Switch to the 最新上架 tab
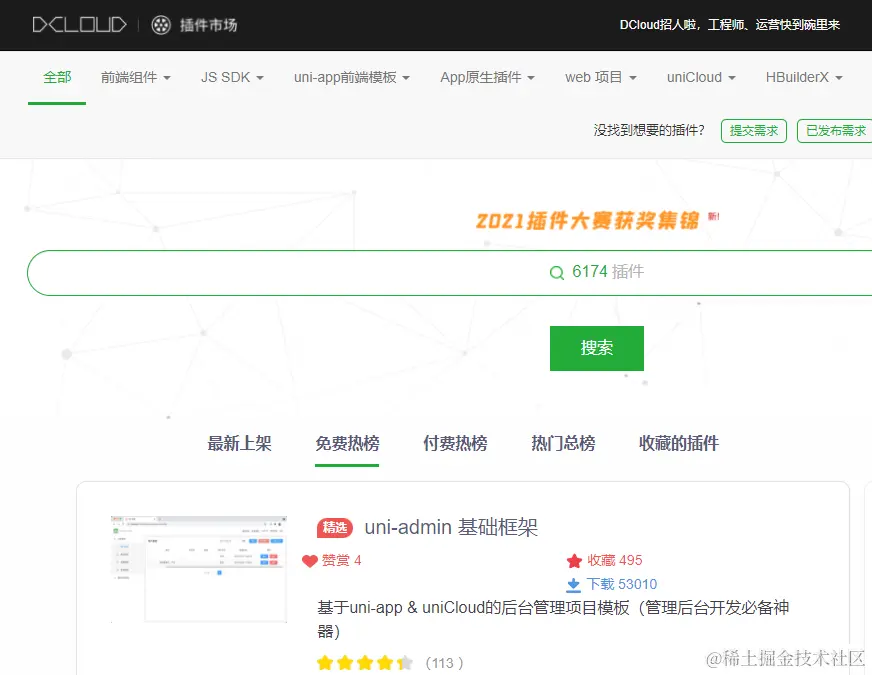 point(239,443)
